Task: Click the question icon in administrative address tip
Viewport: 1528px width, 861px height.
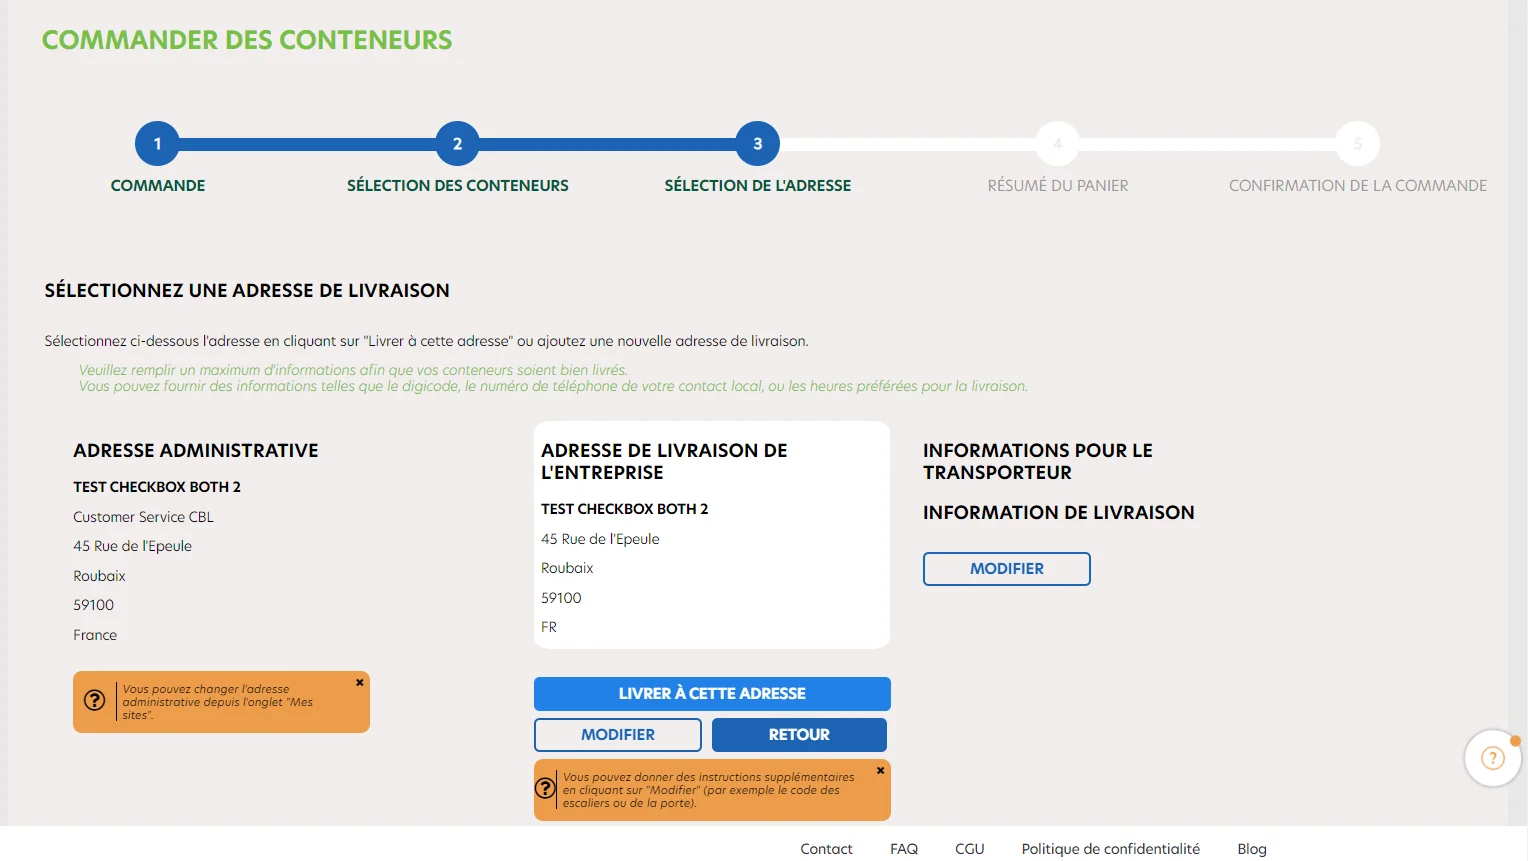Action: 95,701
